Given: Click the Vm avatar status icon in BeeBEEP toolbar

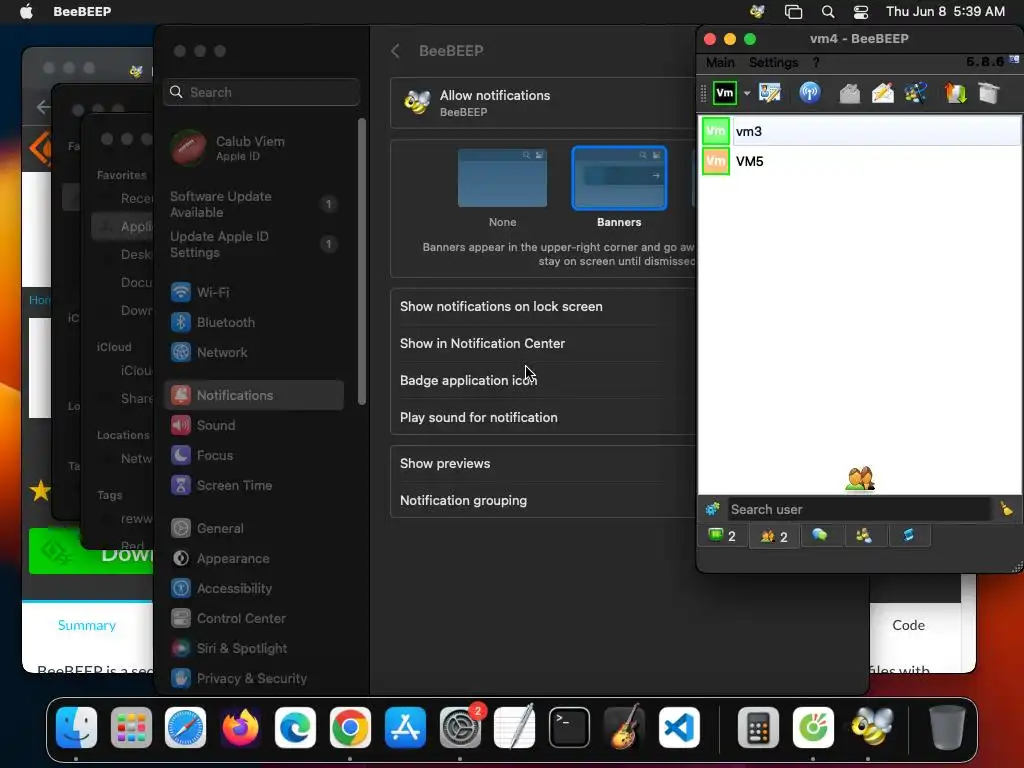Looking at the screenshot, I should click(x=725, y=93).
